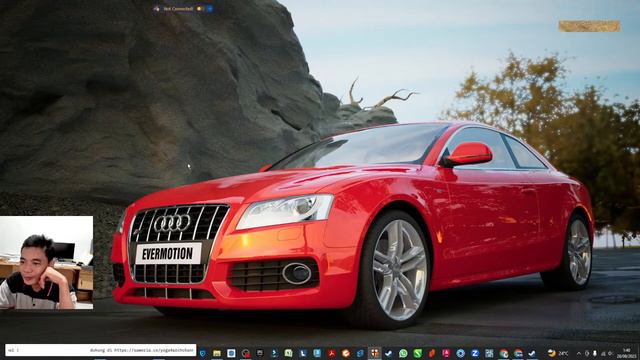Open the network tray icon
The image size is (640, 360).
pos(603,353)
